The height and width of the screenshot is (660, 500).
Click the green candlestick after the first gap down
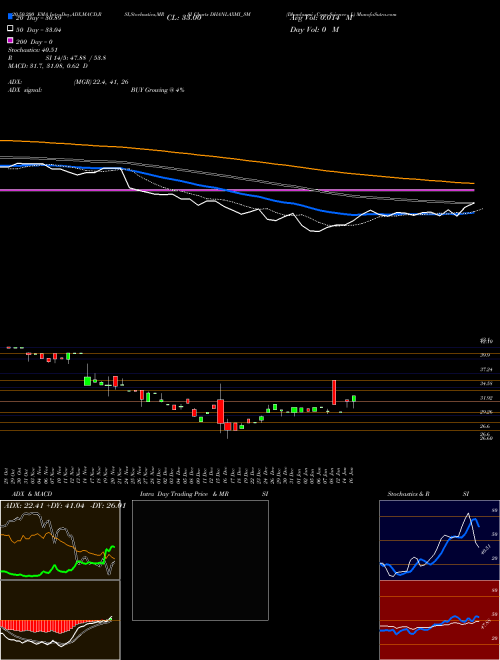(x=88, y=381)
